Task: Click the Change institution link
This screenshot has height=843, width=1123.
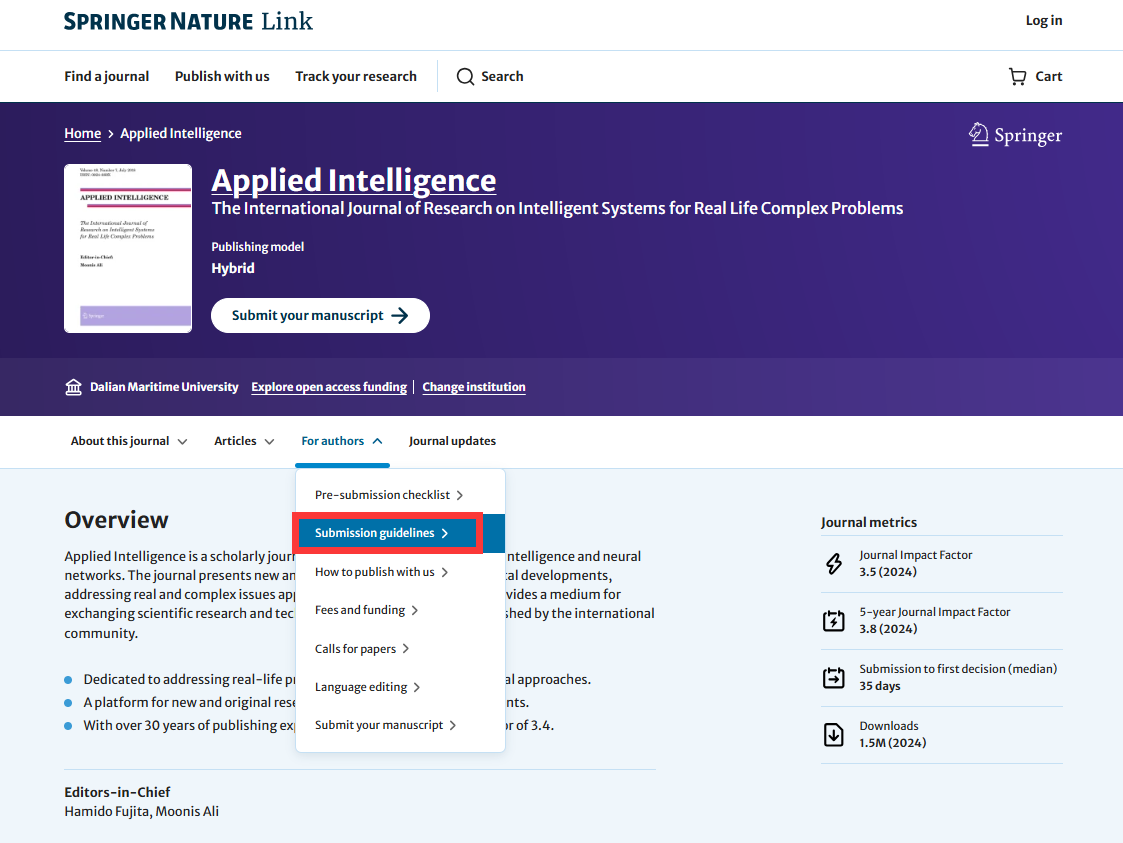Action: click(x=473, y=386)
